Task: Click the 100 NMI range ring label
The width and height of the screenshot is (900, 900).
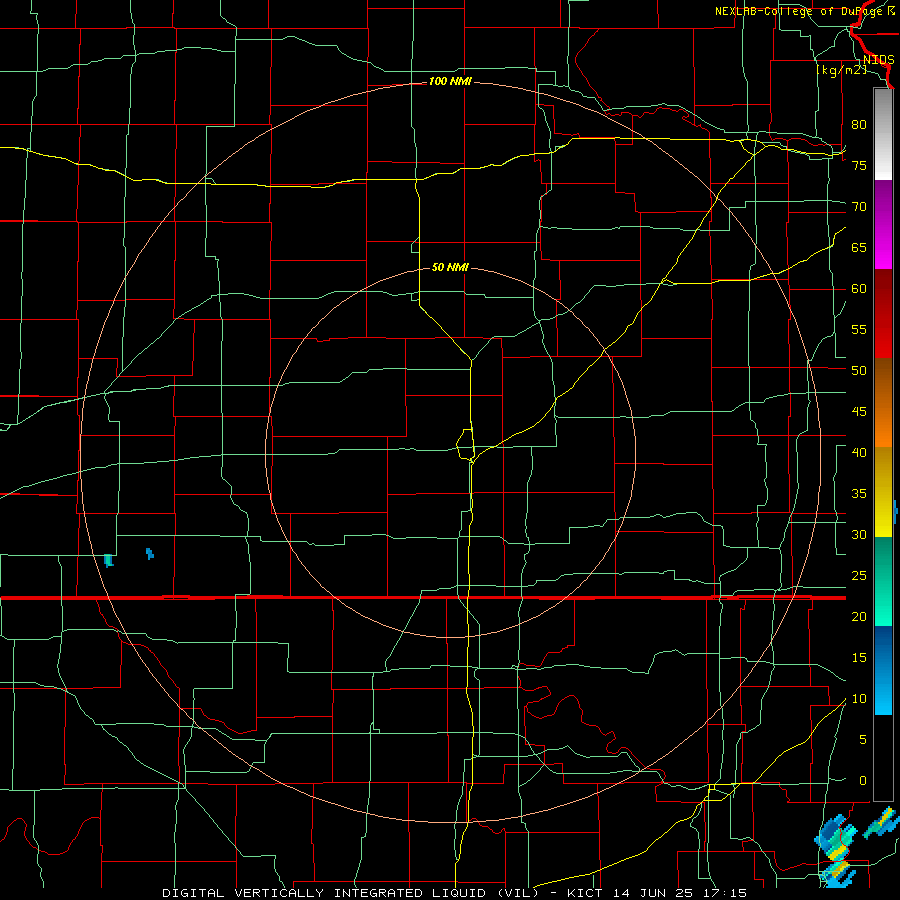Action: tap(450, 82)
